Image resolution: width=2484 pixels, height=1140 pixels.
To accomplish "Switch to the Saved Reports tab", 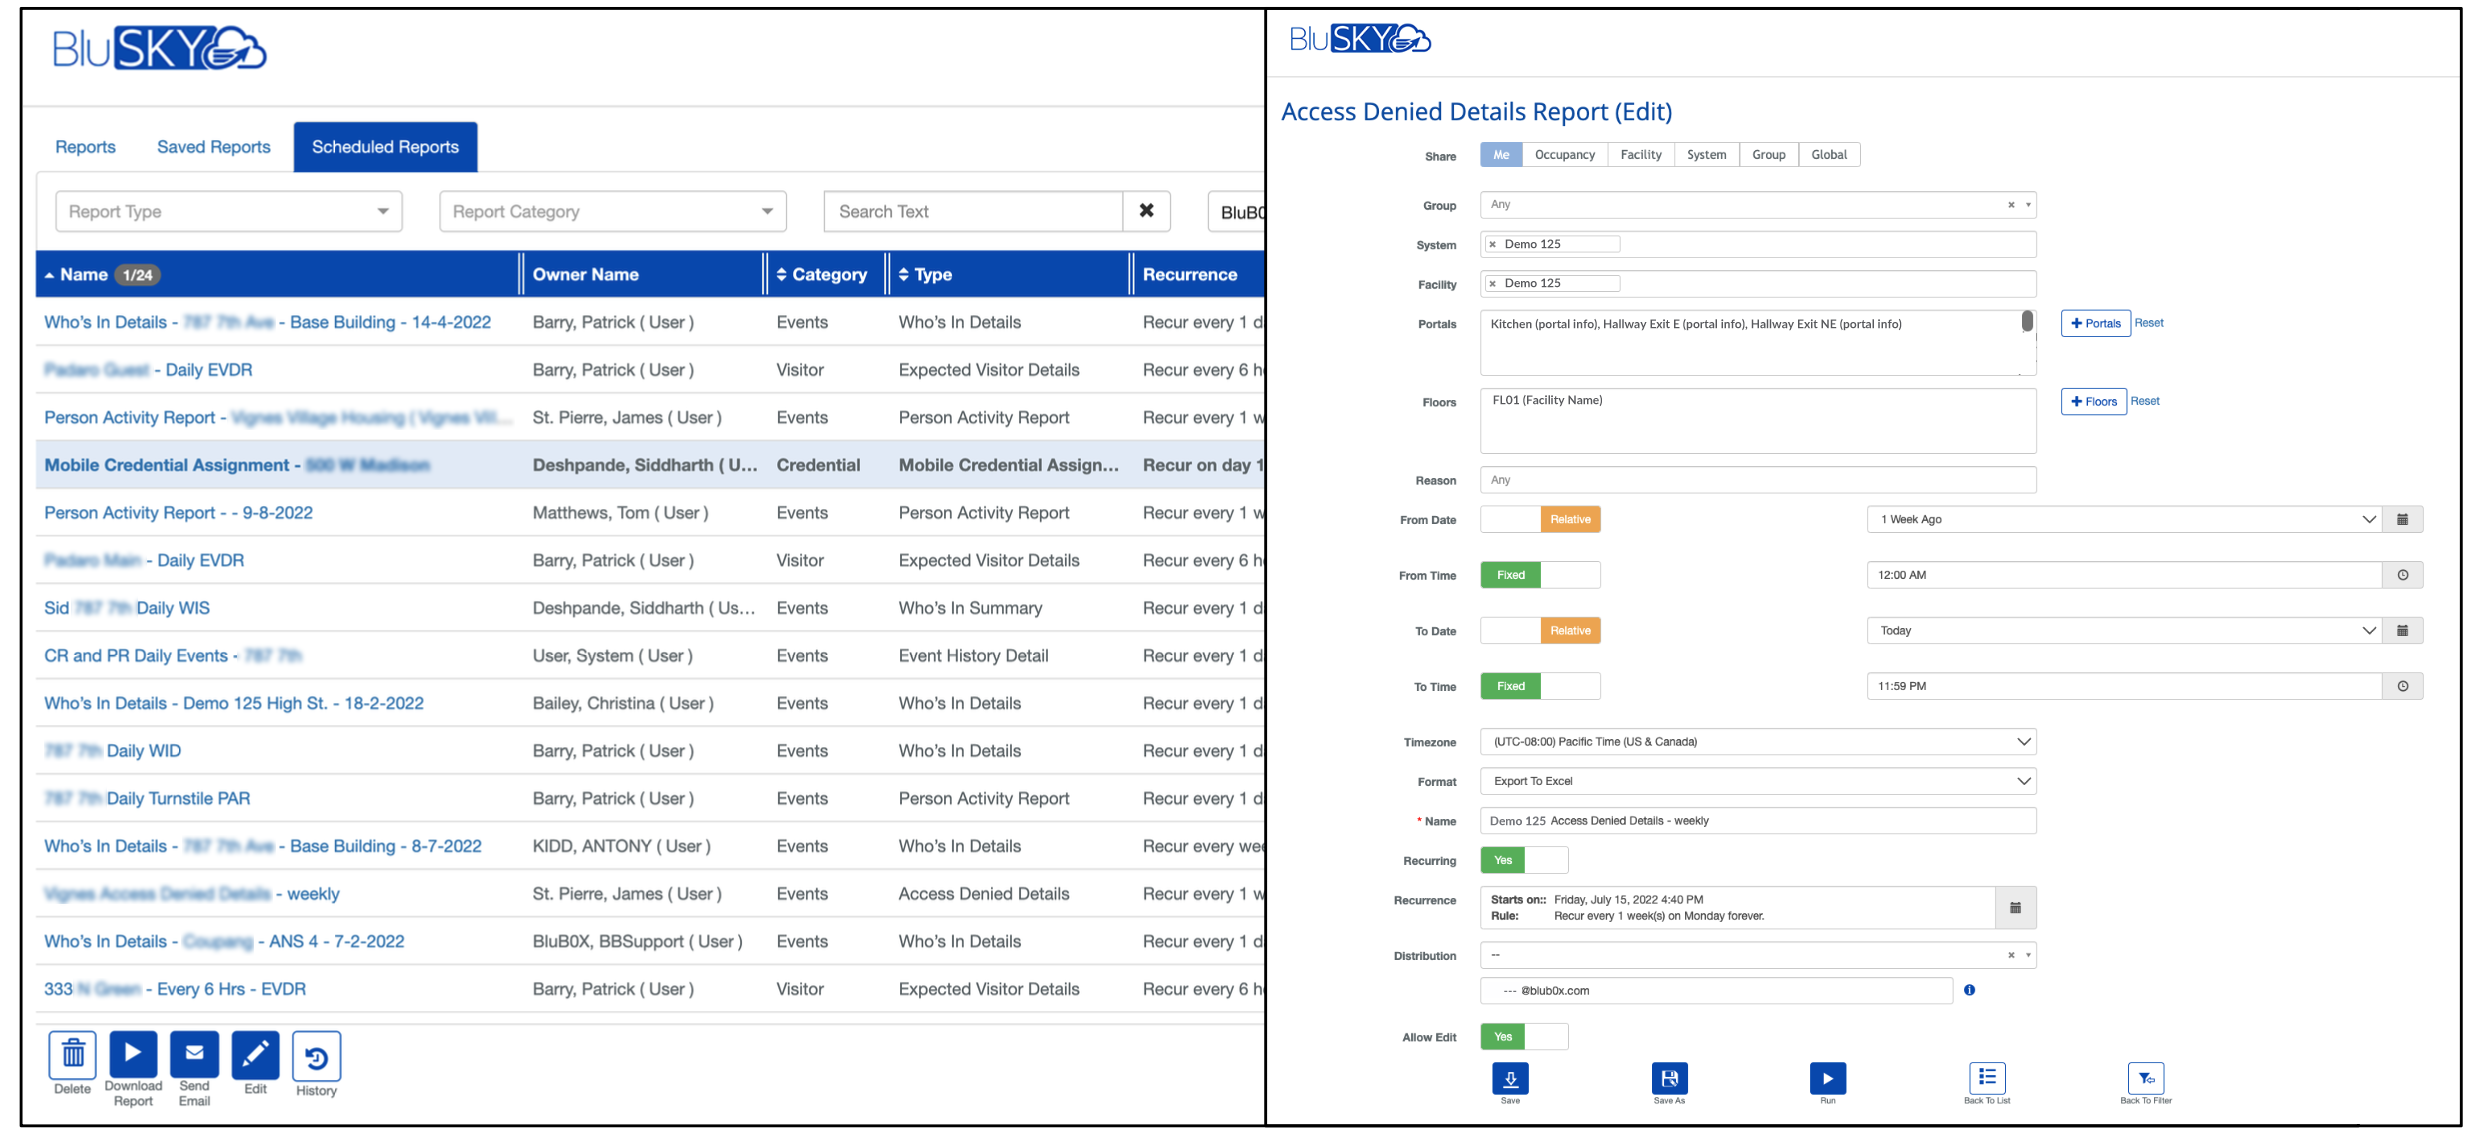I will [x=212, y=146].
